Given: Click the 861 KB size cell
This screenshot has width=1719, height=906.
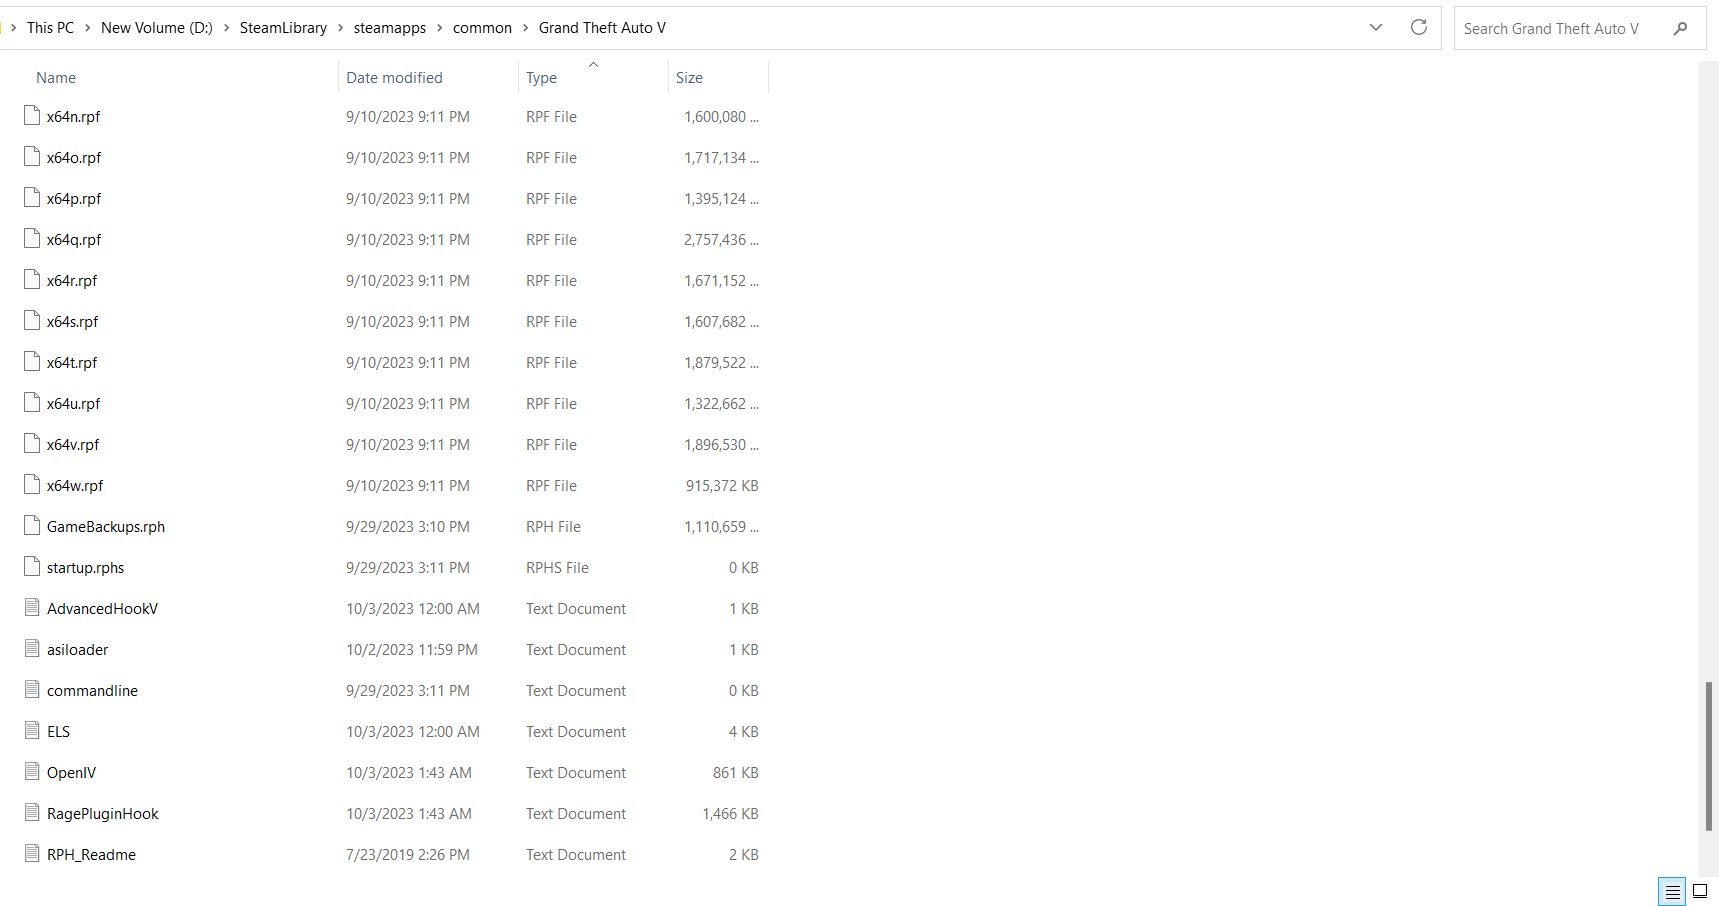Looking at the screenshot, I should (736, 773).
